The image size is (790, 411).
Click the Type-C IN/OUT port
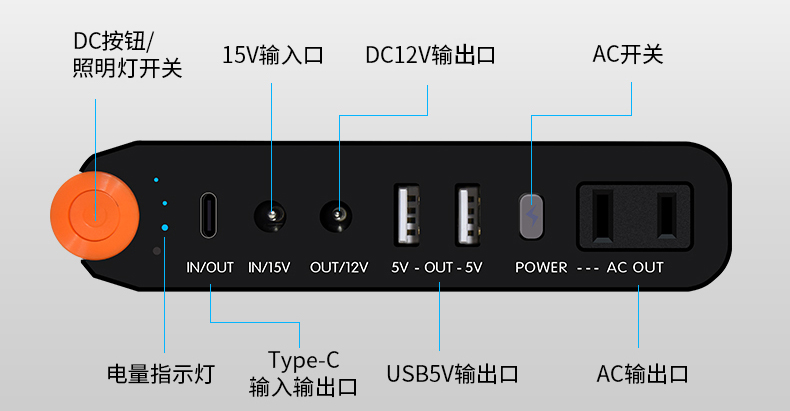point(209,215)
